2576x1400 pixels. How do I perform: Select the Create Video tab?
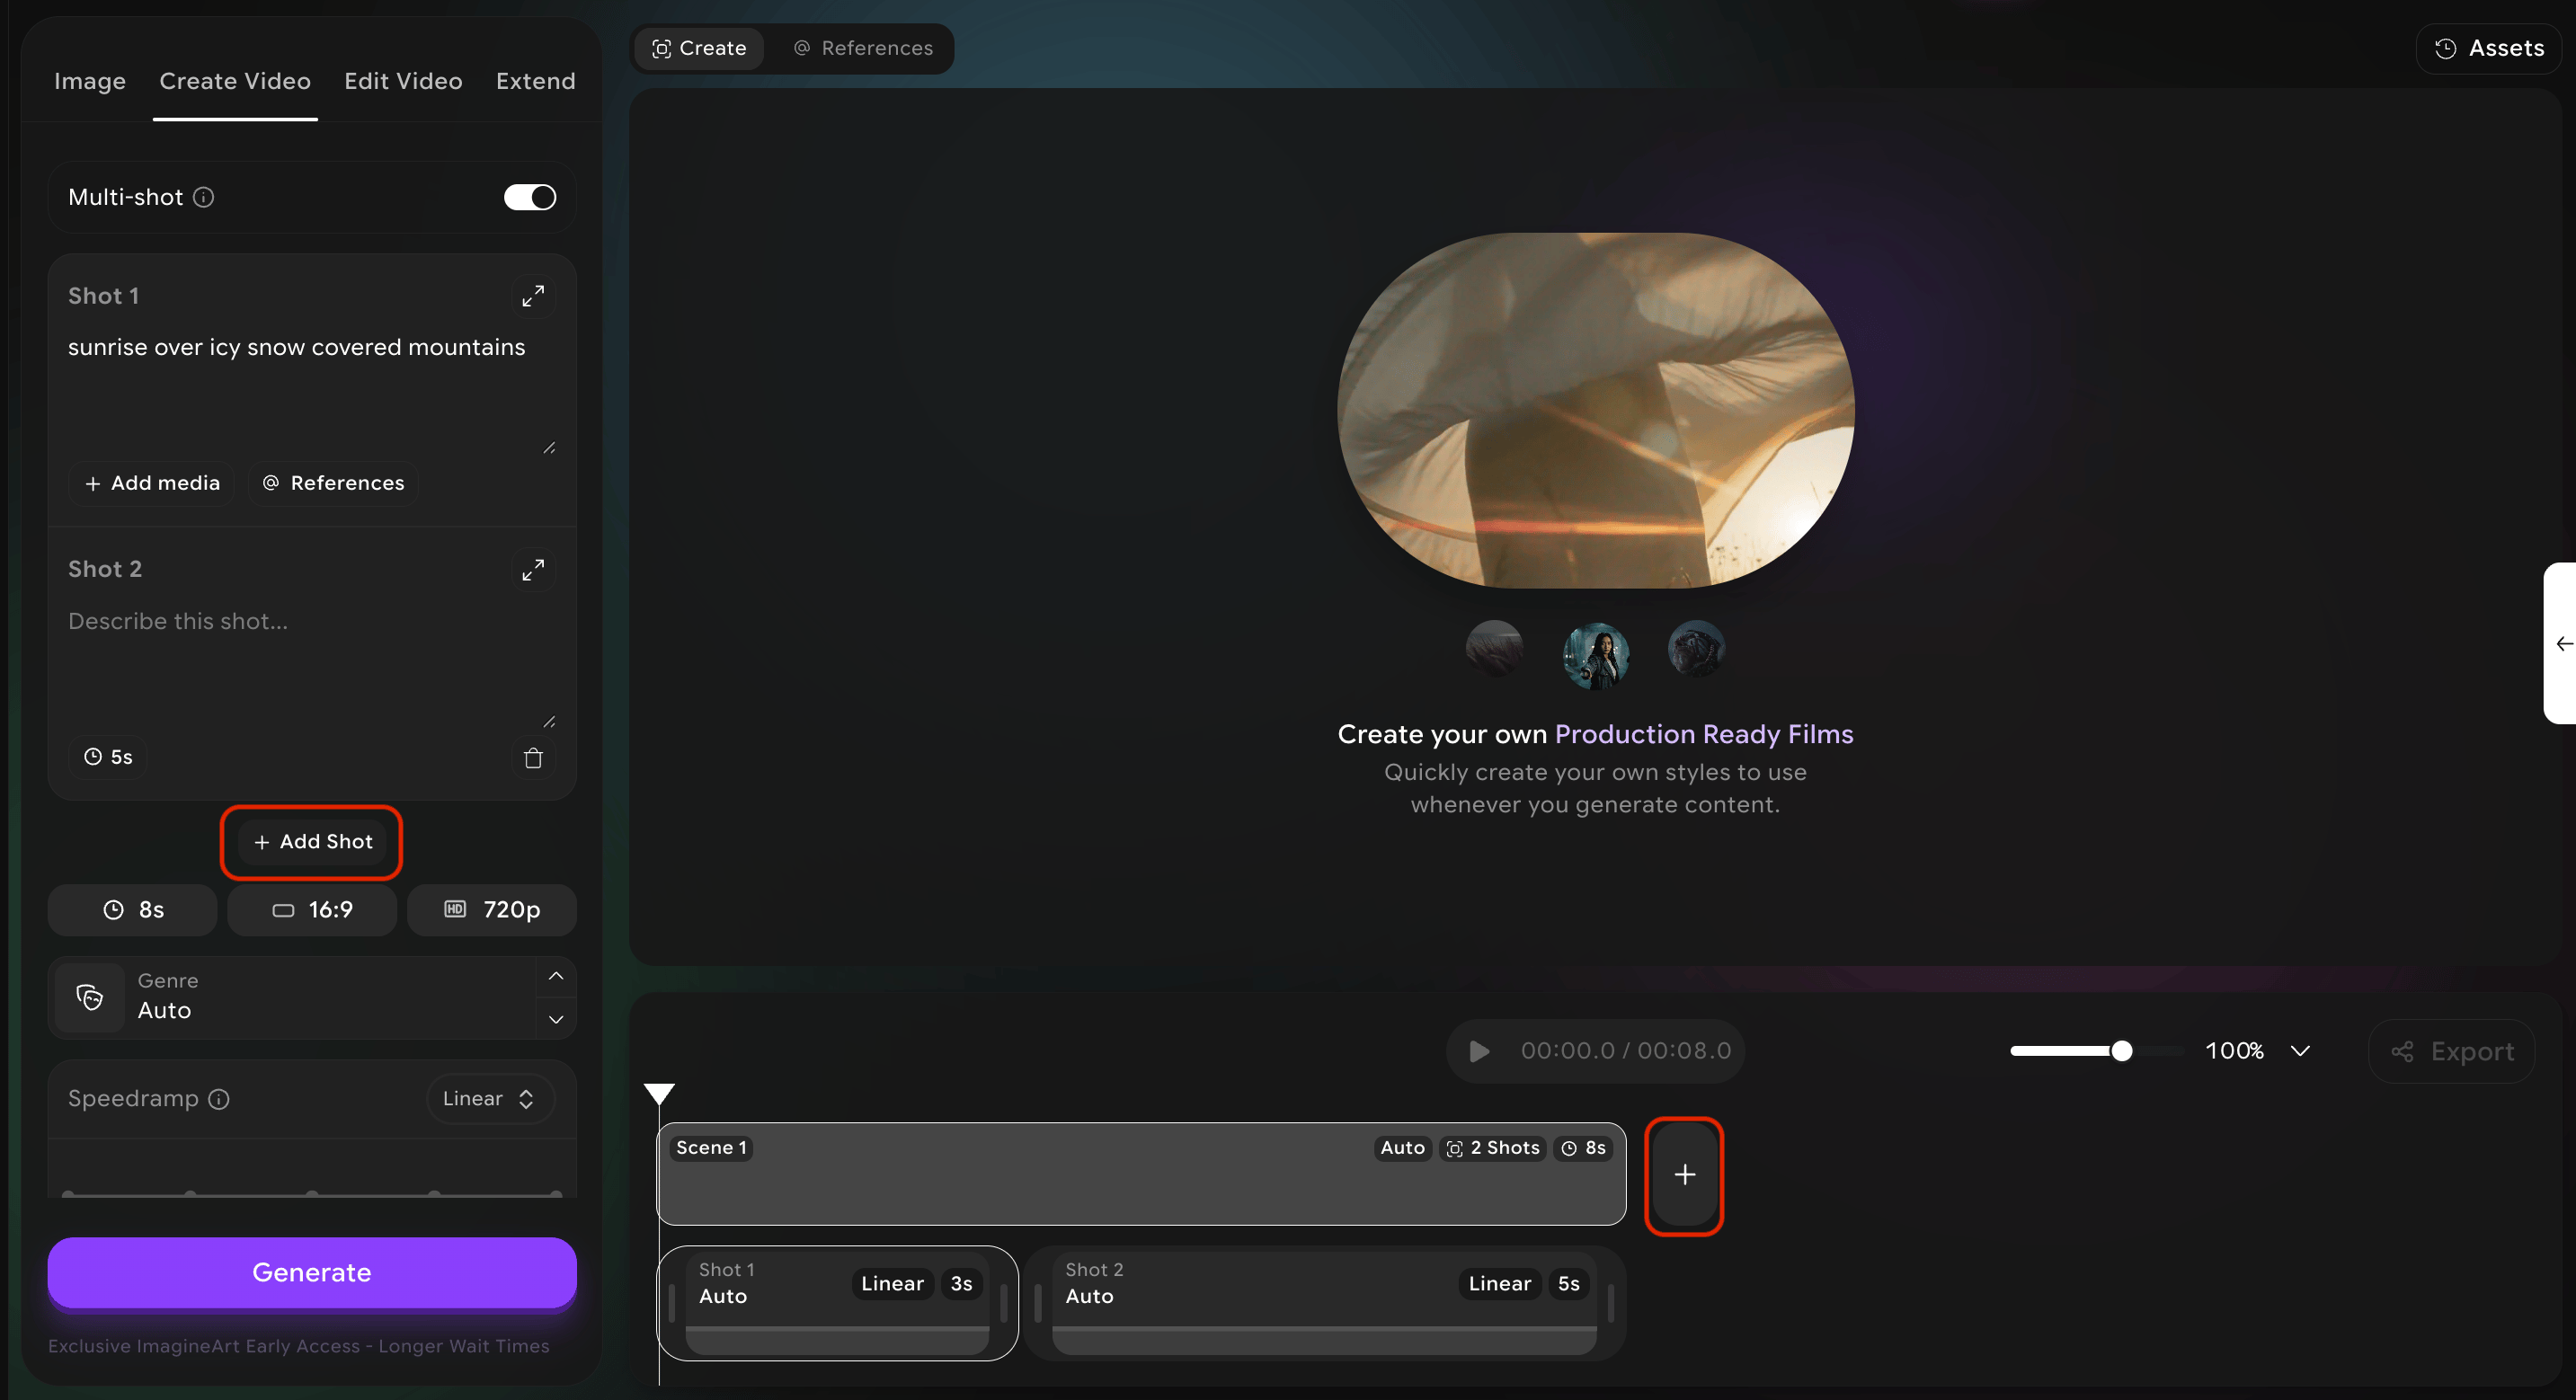point(235,81)
